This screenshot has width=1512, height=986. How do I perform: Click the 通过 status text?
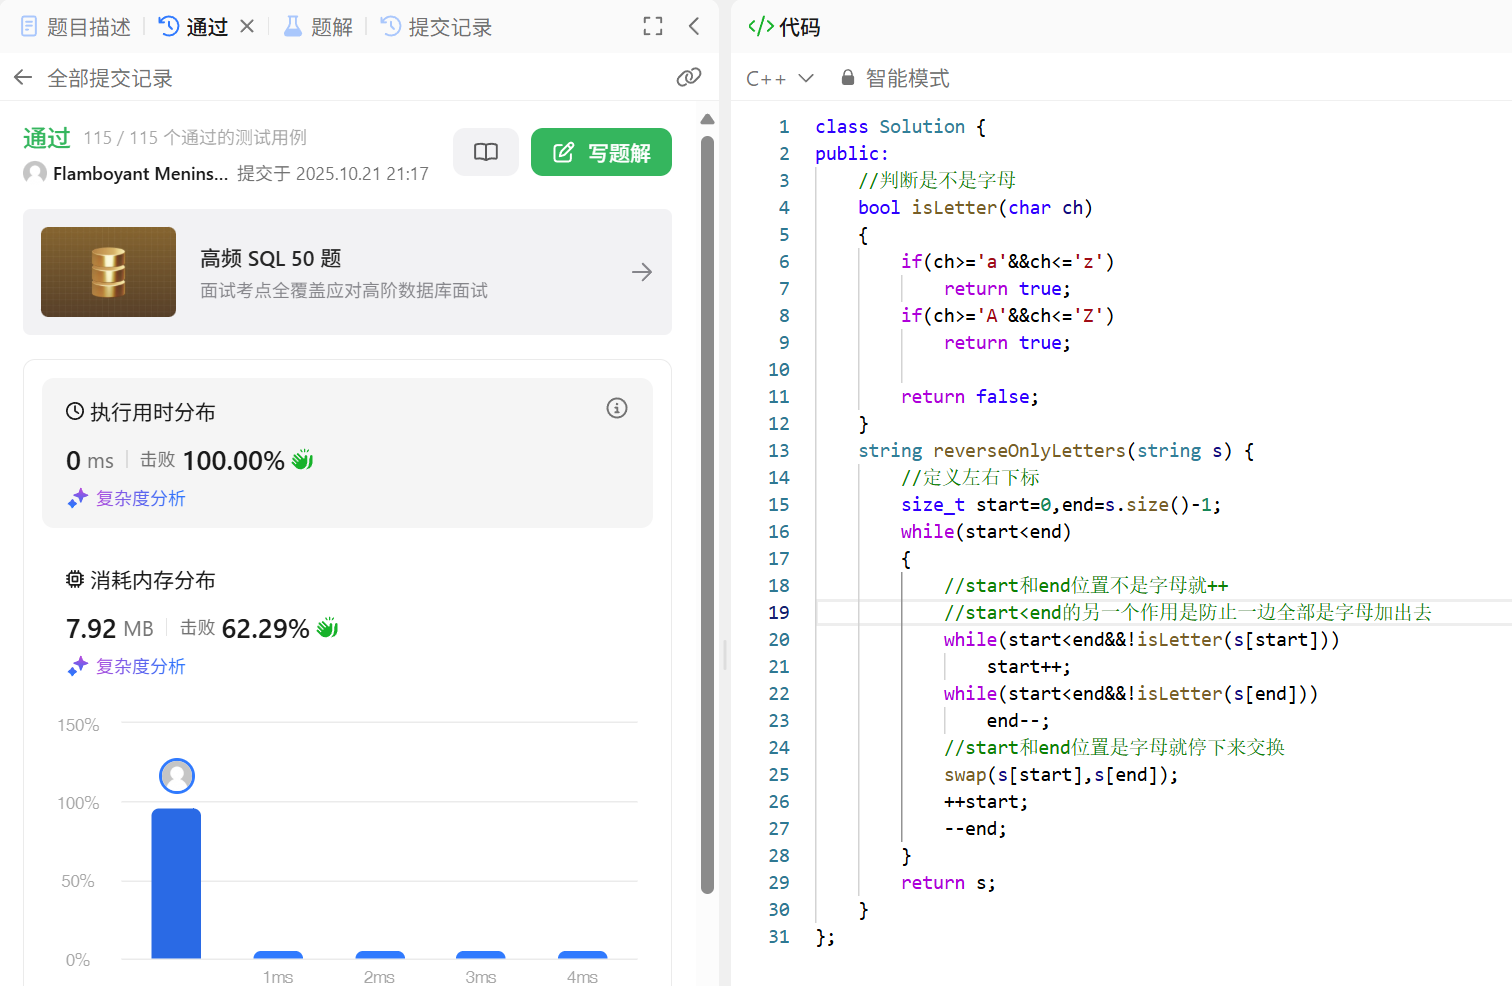coord(47,138)
